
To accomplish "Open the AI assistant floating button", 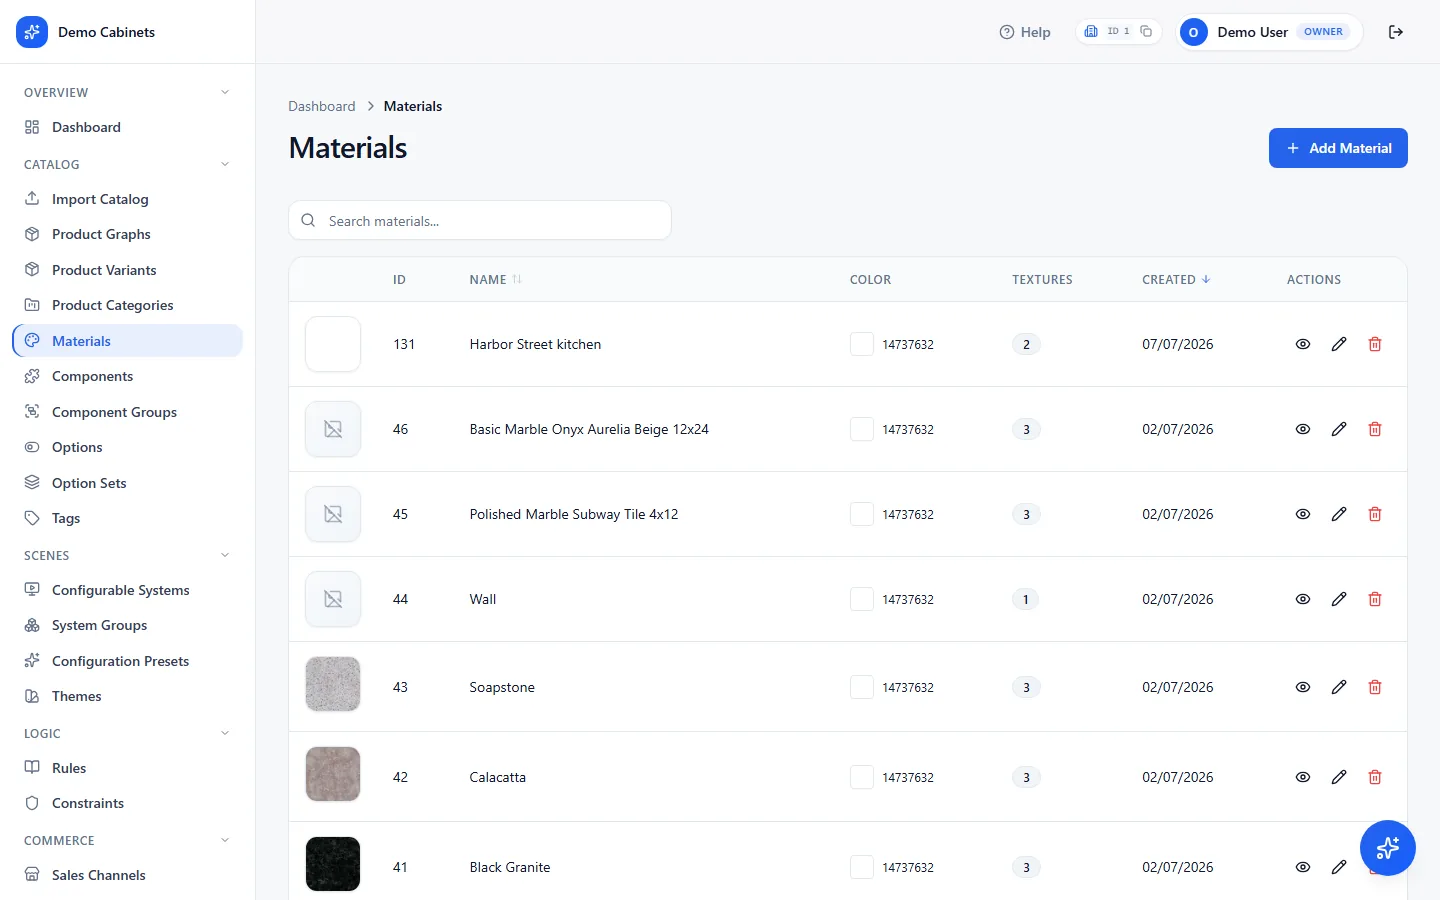I will tap(1388, 848).
